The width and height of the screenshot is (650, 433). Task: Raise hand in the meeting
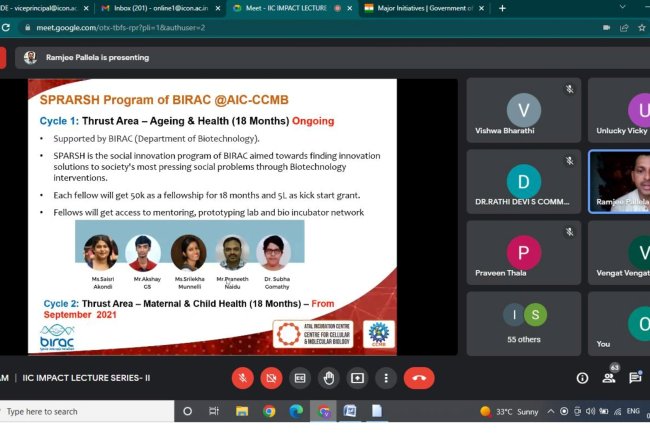coord(329,378)
